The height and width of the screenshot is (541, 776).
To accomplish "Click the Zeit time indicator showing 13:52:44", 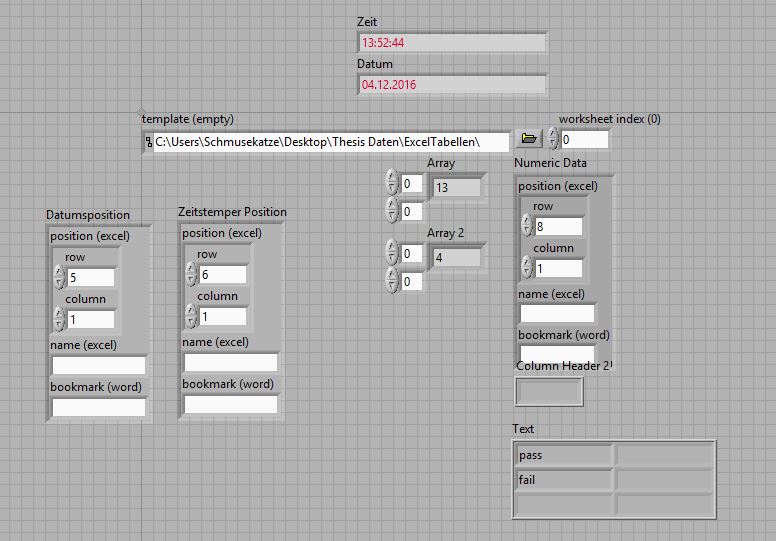I will point(452,43).
